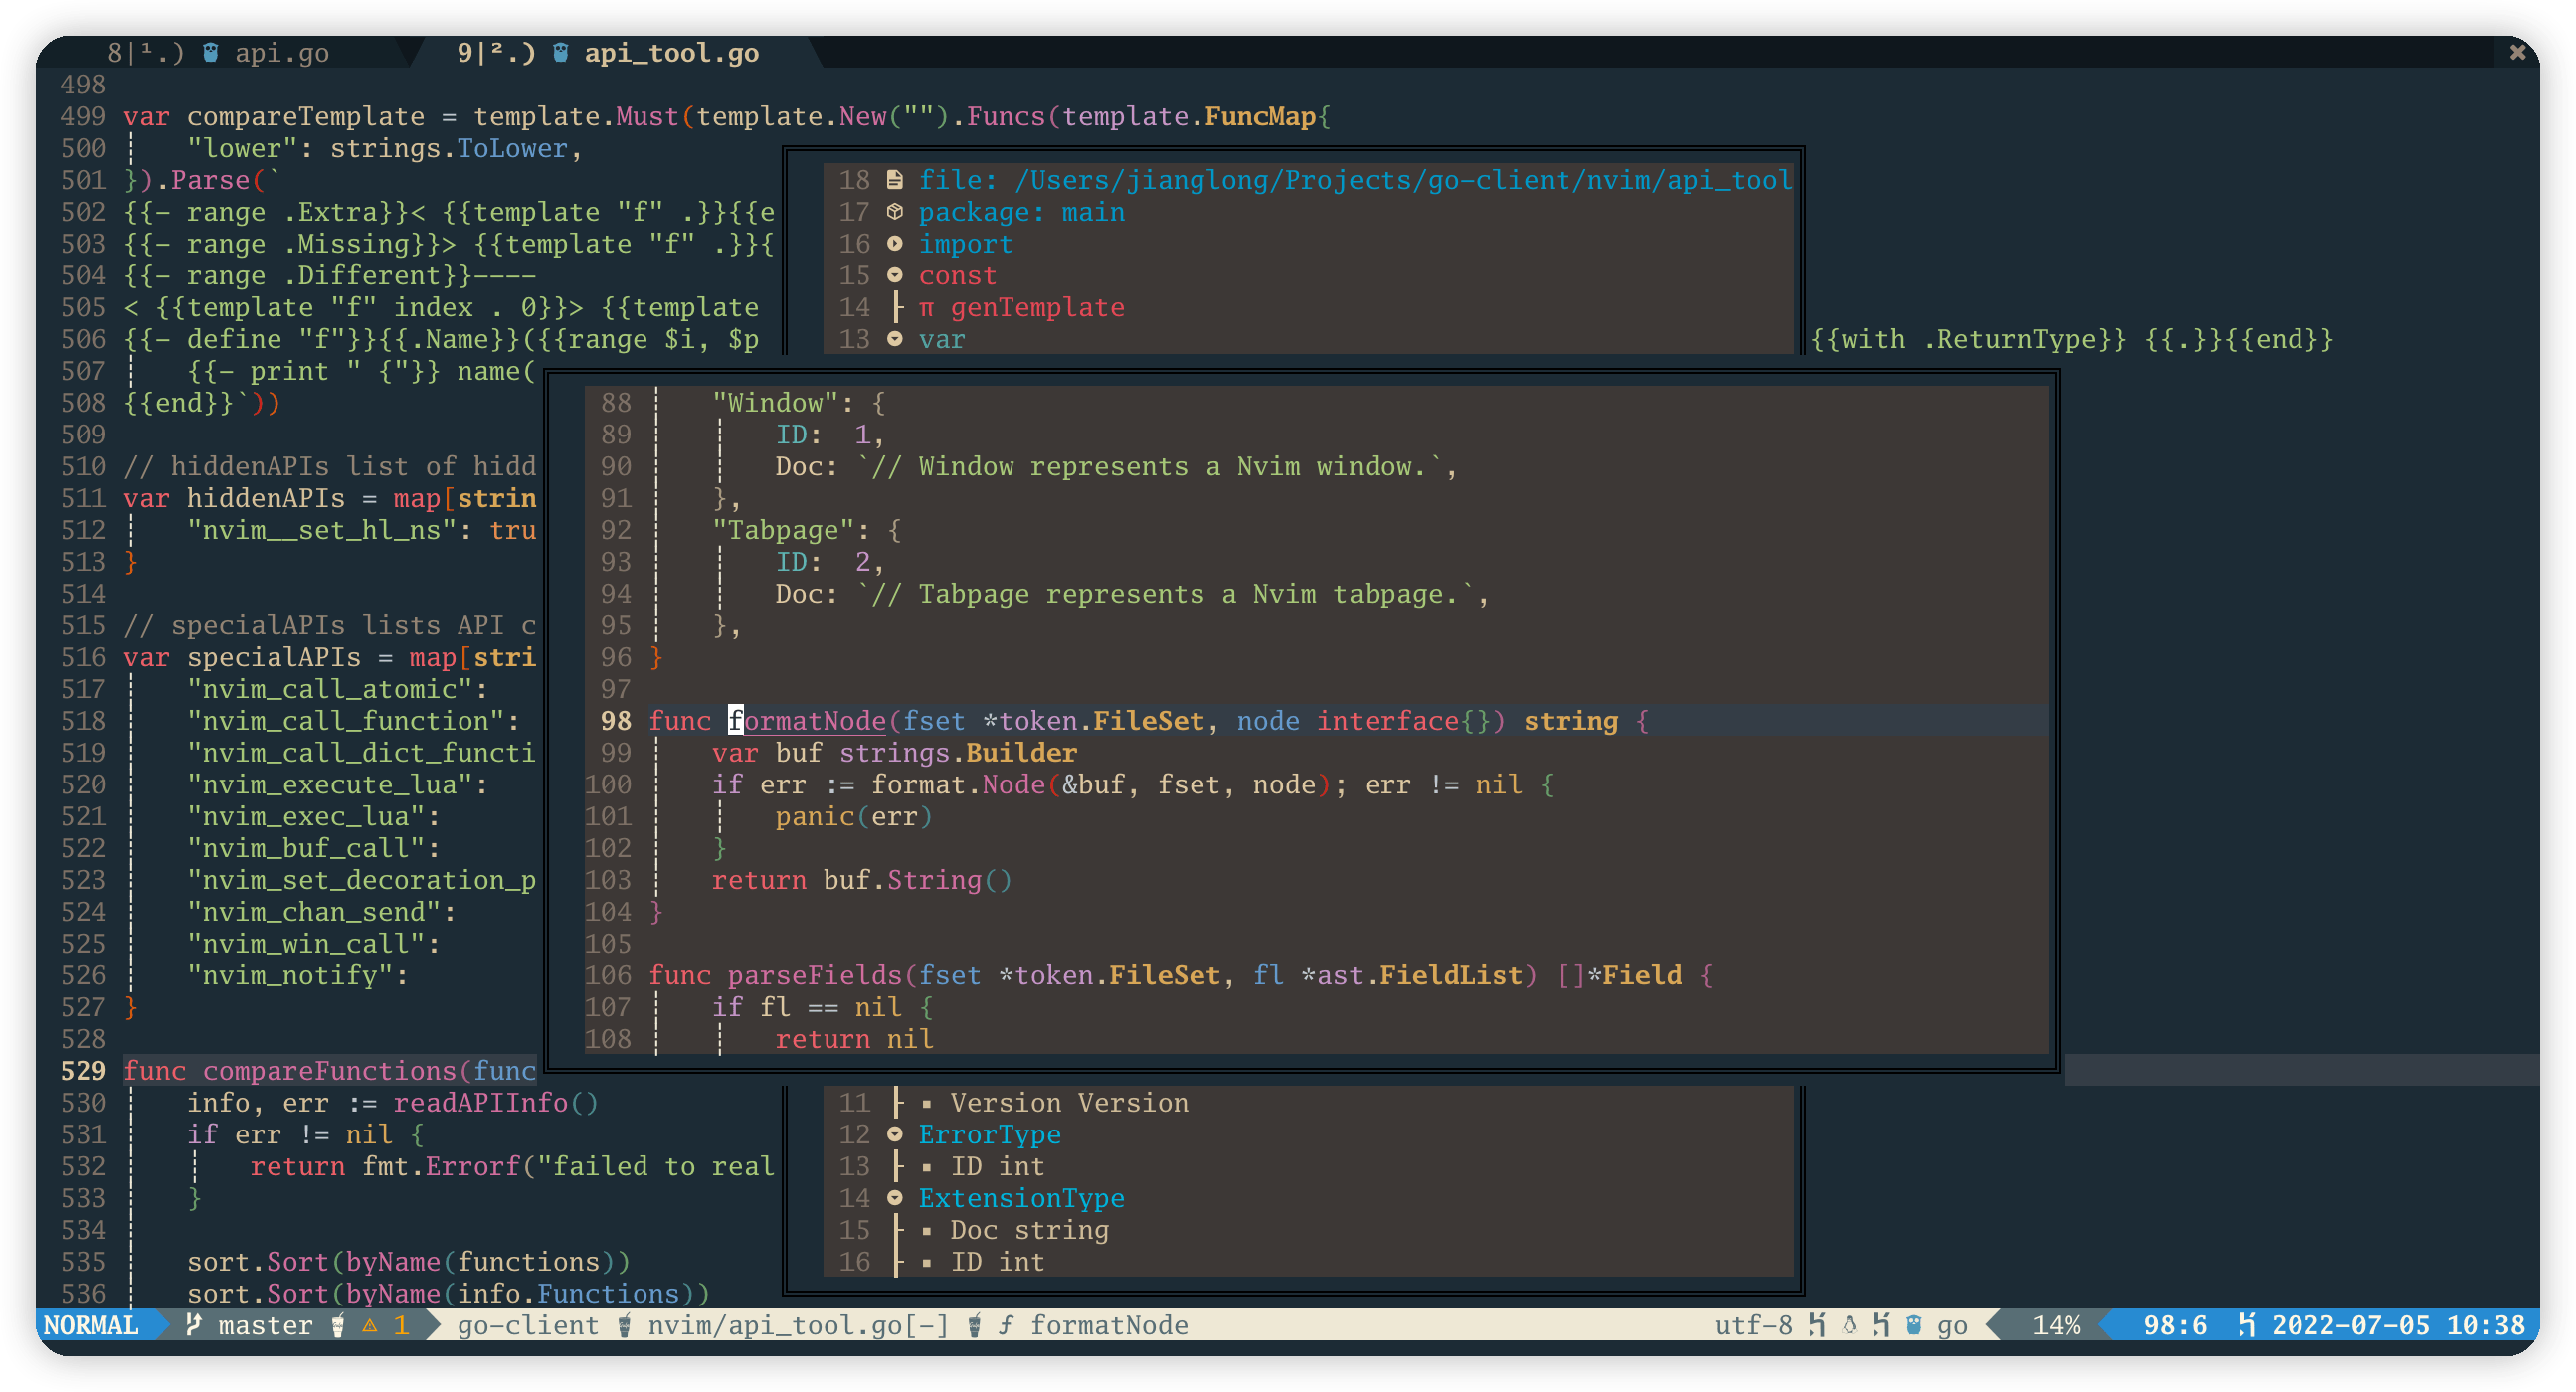Select 'package: main' in outline
The width and height of the screenshot is (2576, 1392).
click(1021, 212)
